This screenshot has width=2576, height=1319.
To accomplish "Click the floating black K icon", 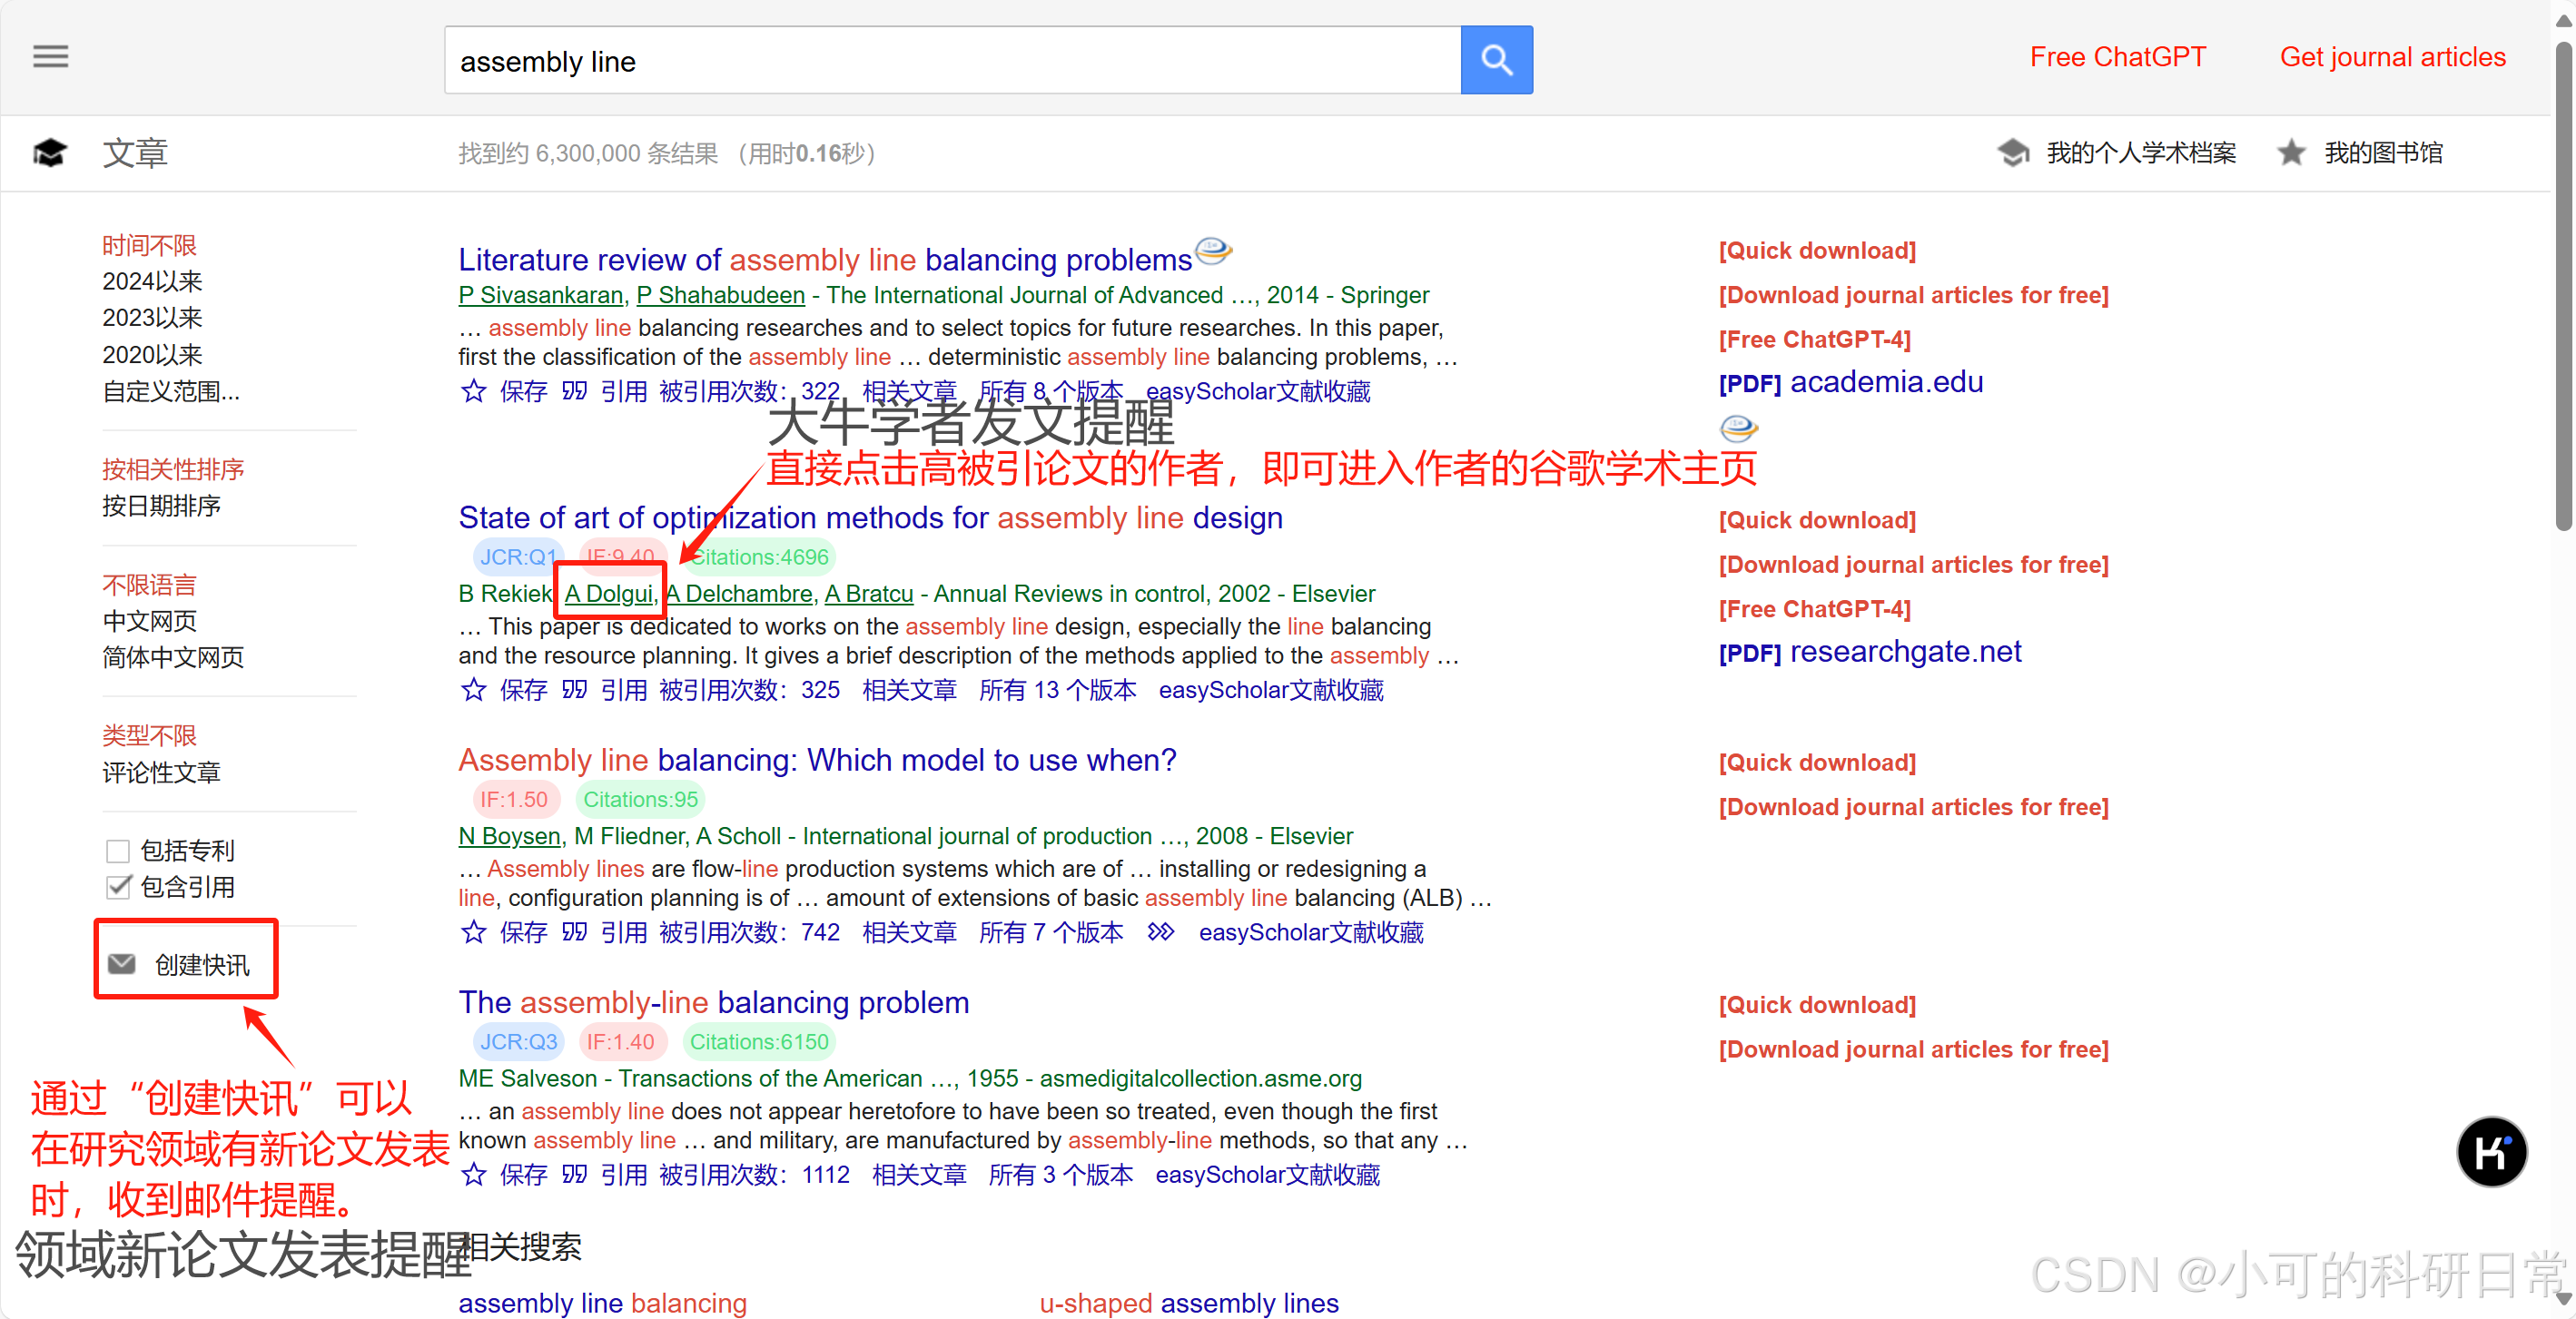I will [x=2490, y=1151].
